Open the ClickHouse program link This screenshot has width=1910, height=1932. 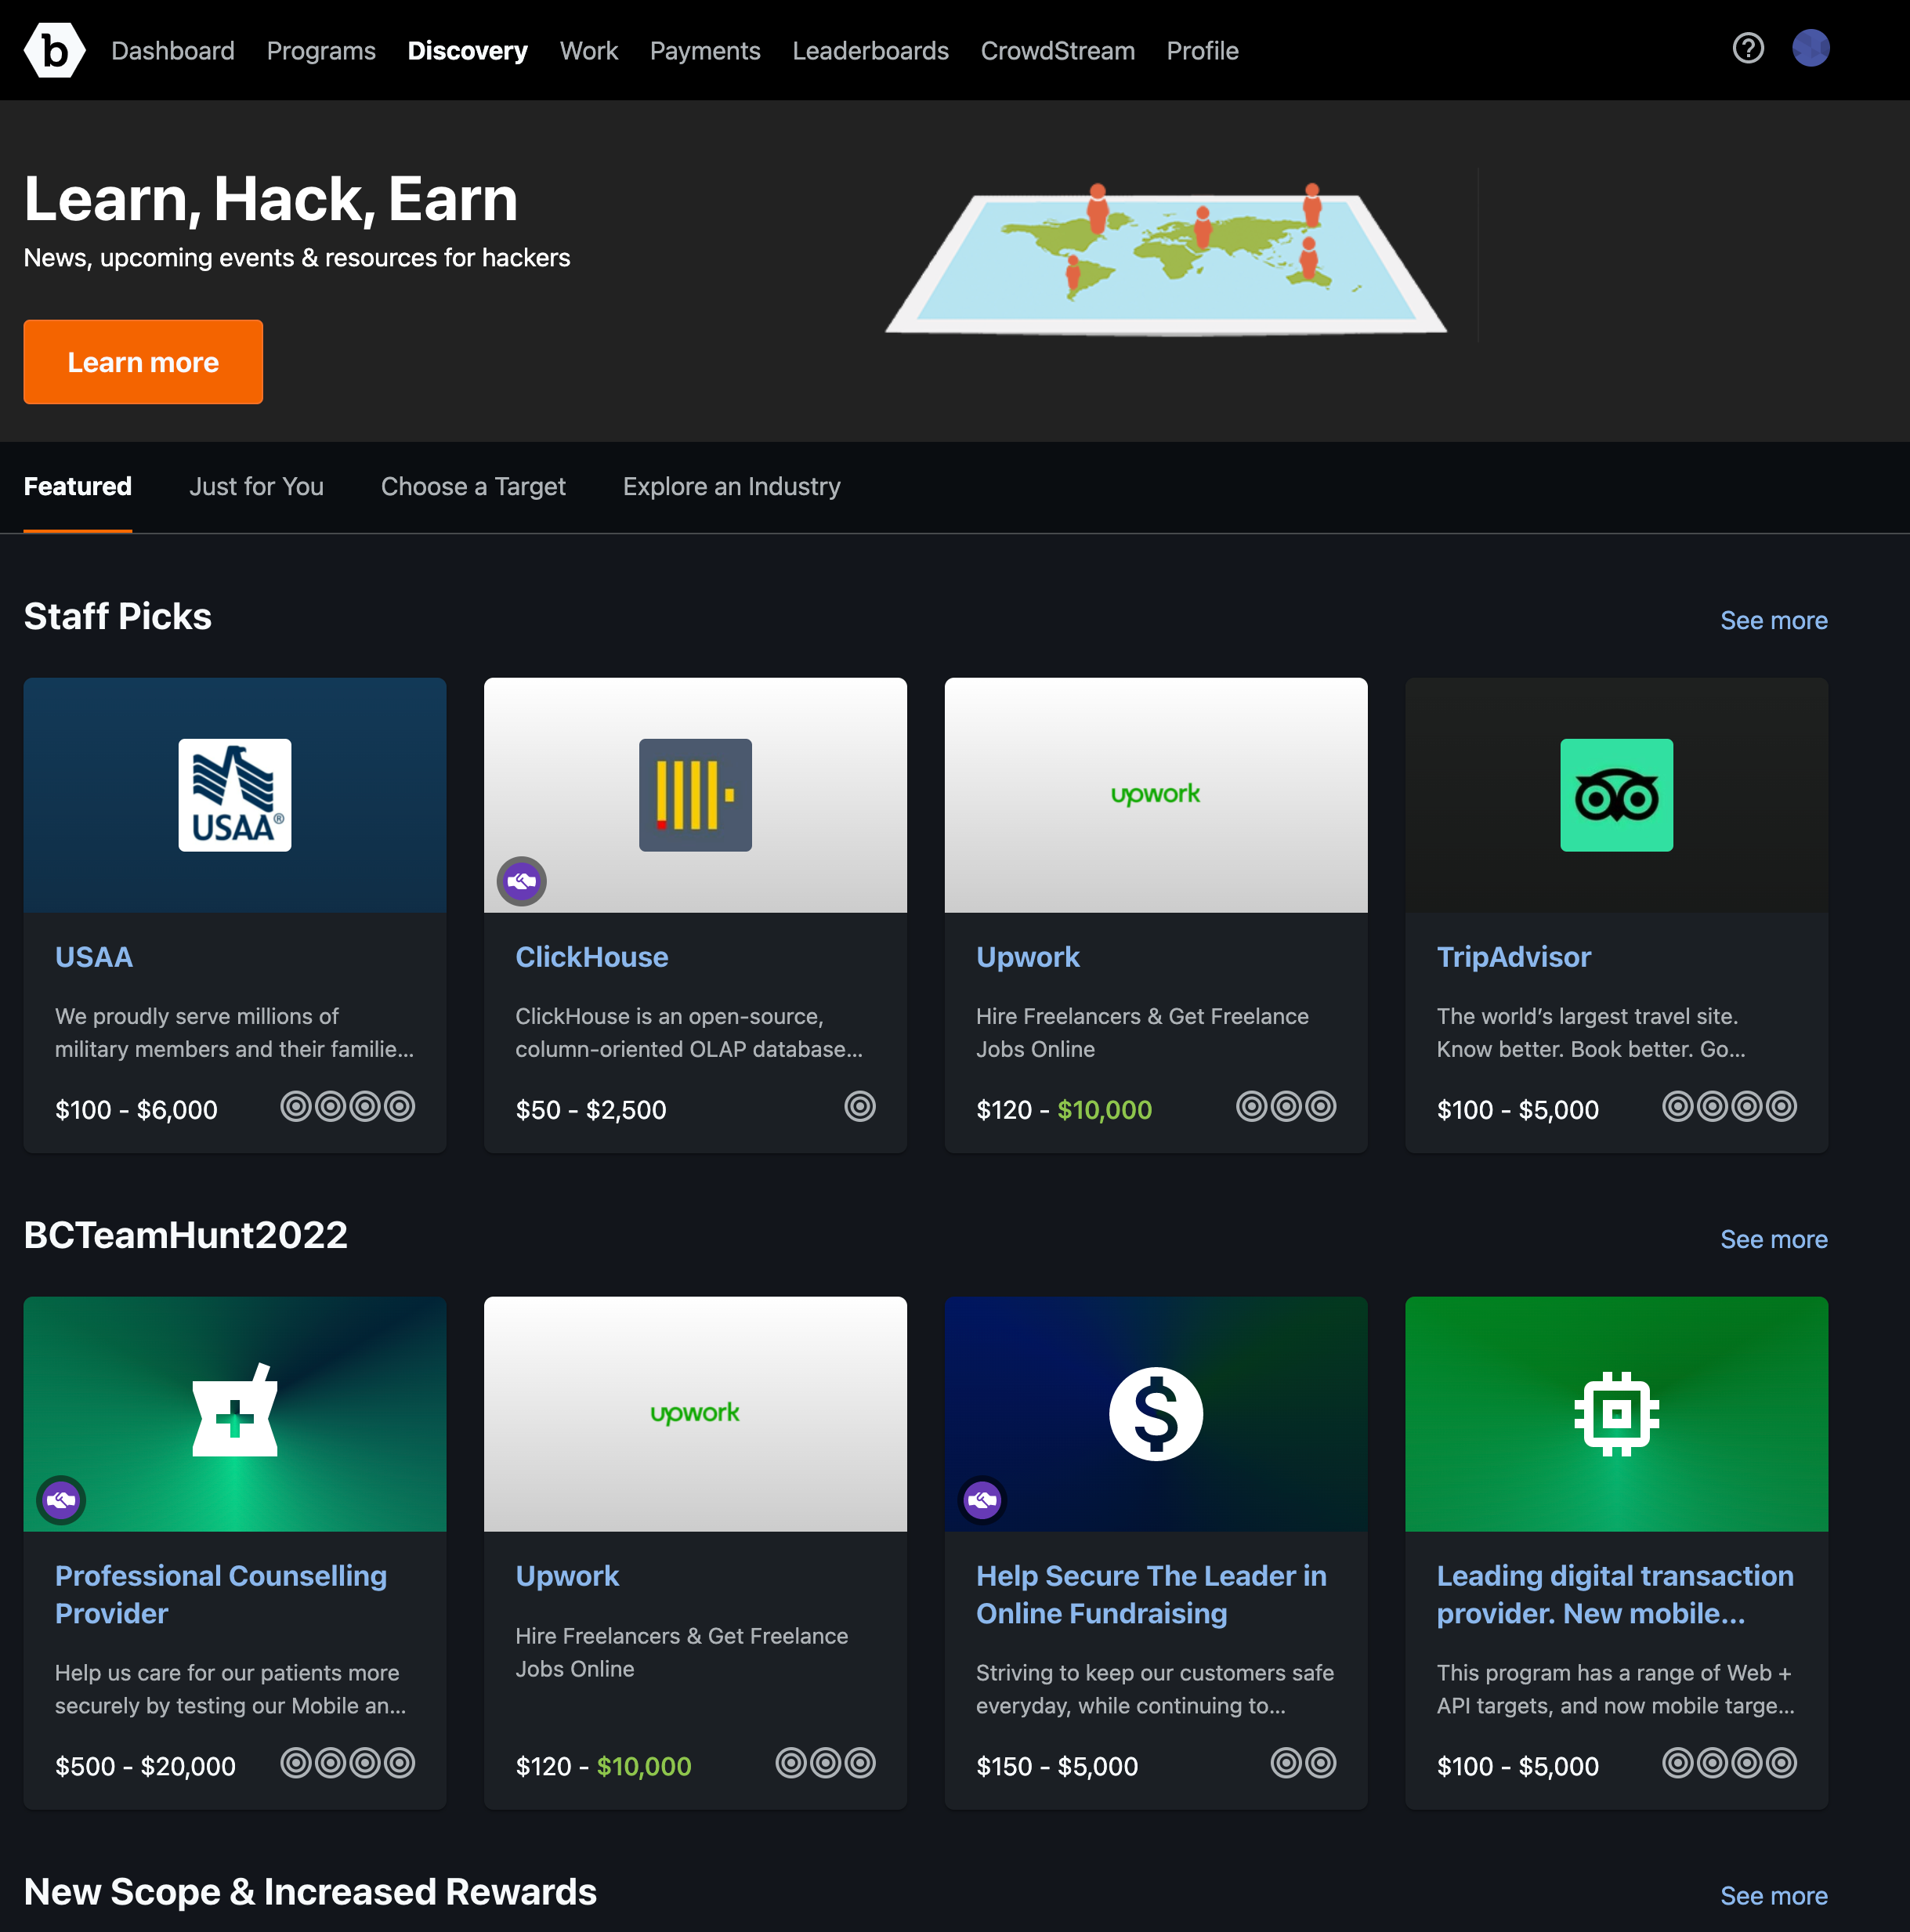[x=592, y=957]
